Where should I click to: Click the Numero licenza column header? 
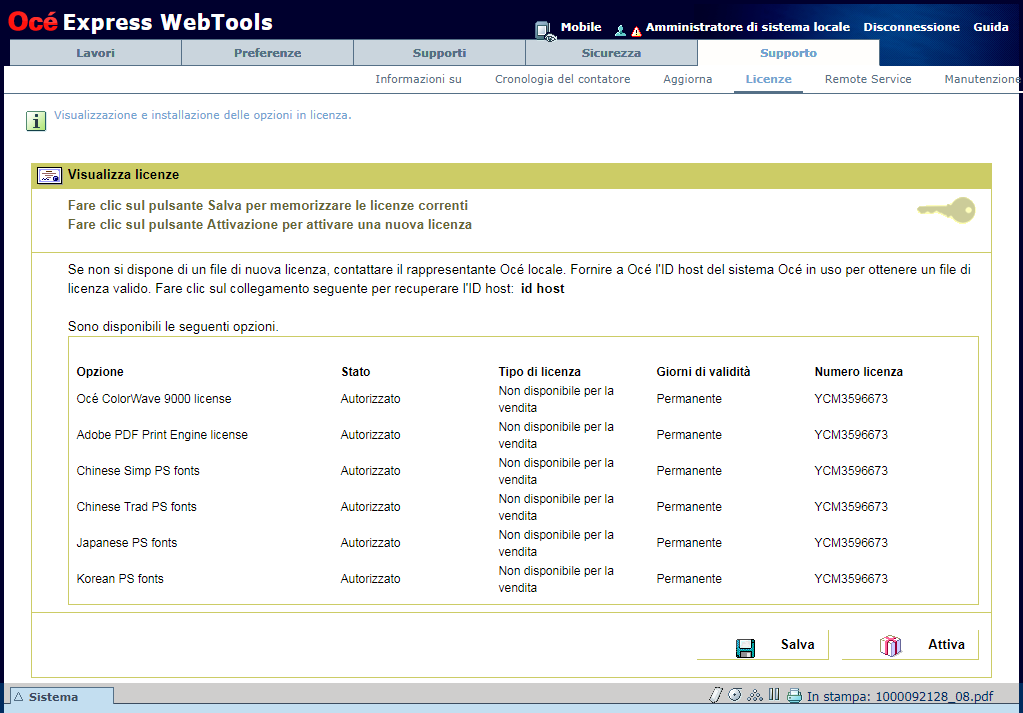click(x=859, y=371)
